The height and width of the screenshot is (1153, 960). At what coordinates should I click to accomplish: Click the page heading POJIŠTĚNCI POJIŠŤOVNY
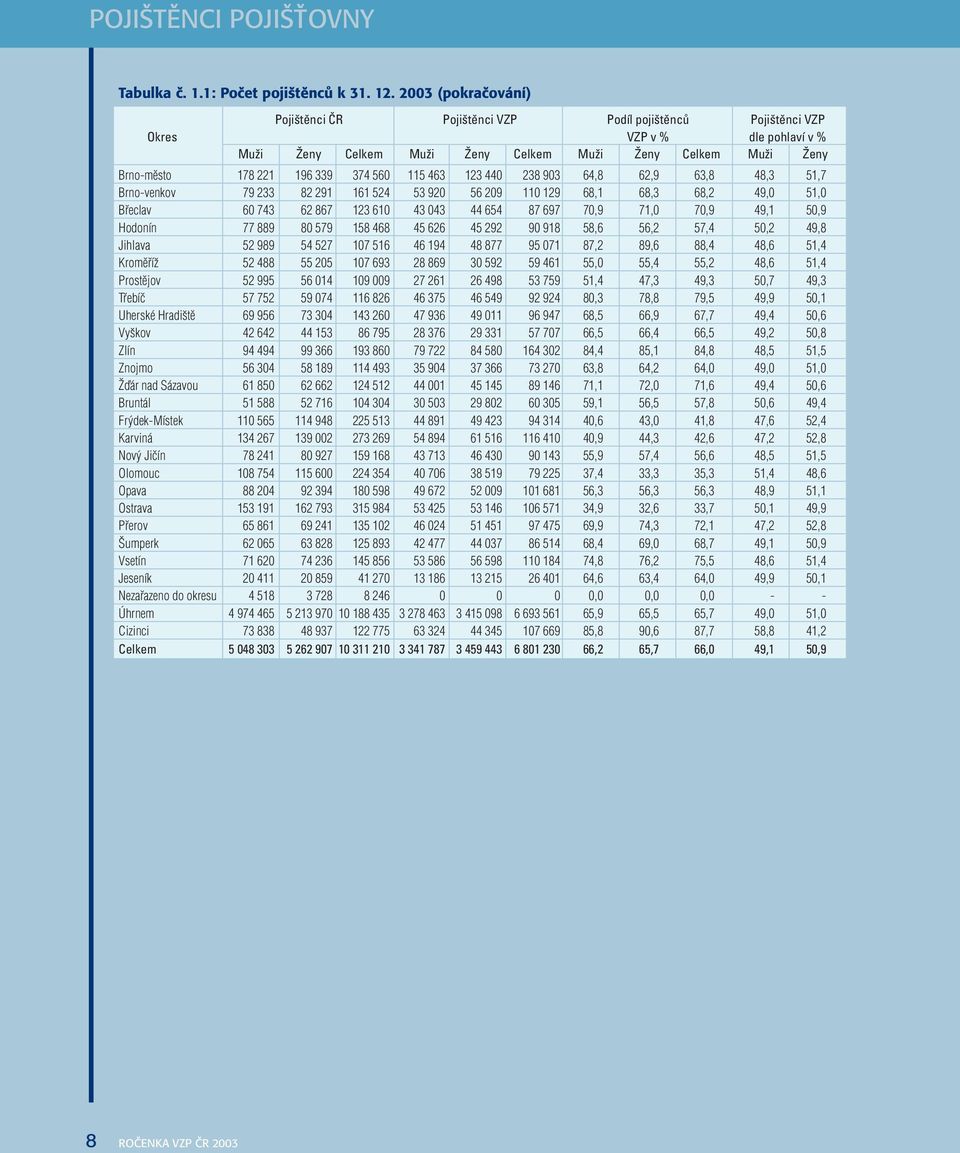pyautogui.click(x=232, y=19)
